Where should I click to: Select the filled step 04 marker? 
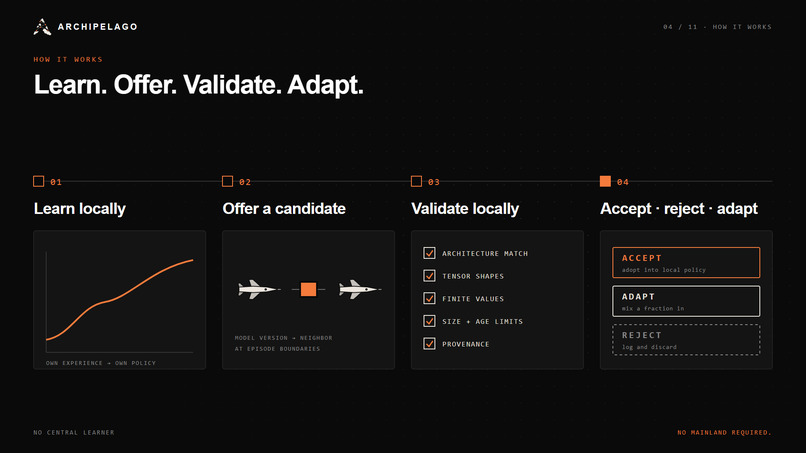tap(605, 181)
